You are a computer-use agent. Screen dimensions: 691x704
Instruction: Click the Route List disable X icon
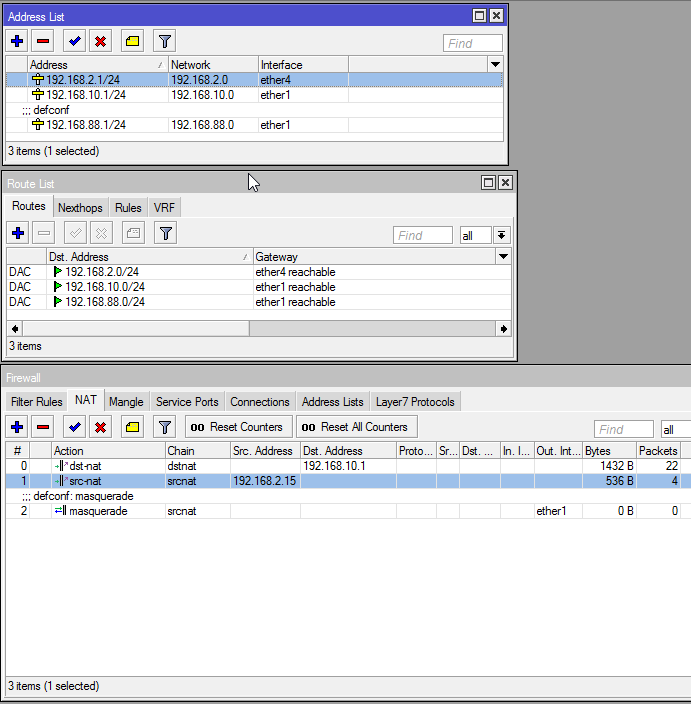pyautogui.click(x=101, y=233)
